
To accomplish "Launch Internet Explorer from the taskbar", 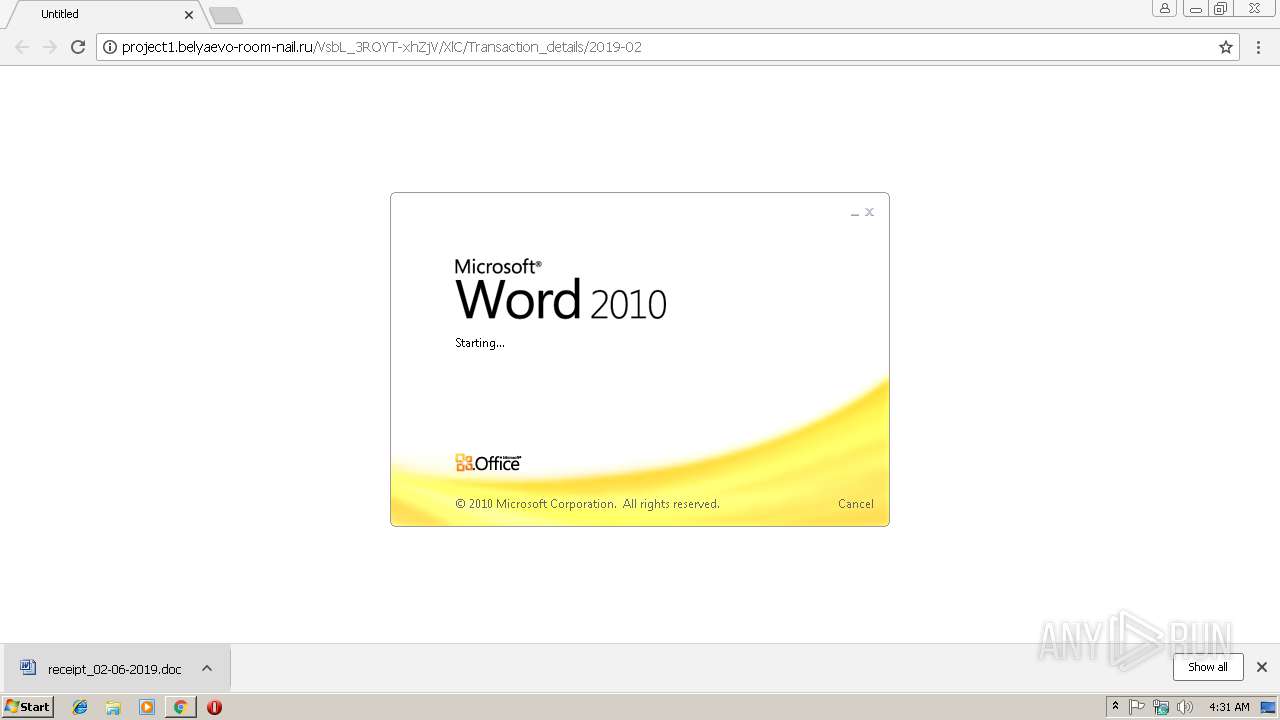I will click(80, 707).
